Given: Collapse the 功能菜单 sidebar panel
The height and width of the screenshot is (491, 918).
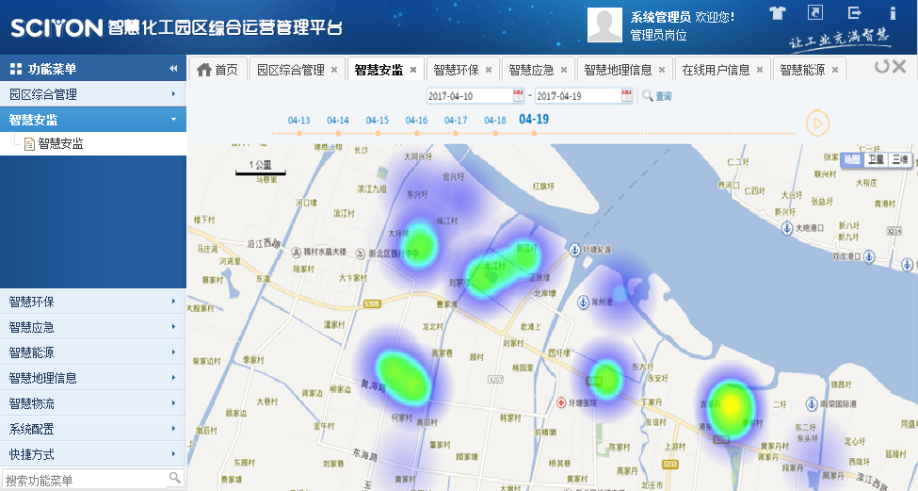Looking at the screenshot, I should pyautogui.click(x=173, y=69).
